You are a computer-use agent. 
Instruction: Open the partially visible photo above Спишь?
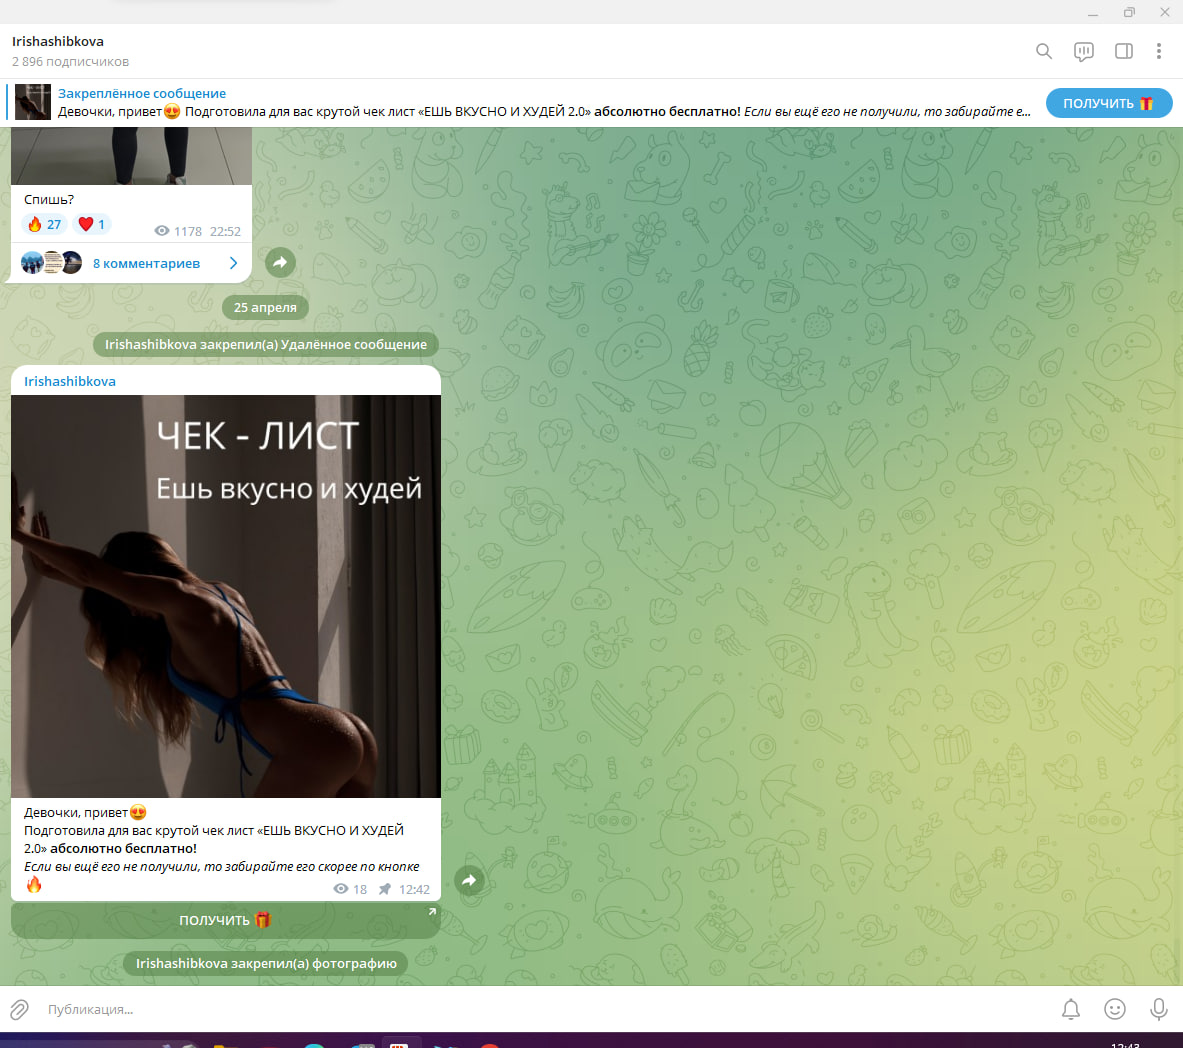(x=131, y=155)
